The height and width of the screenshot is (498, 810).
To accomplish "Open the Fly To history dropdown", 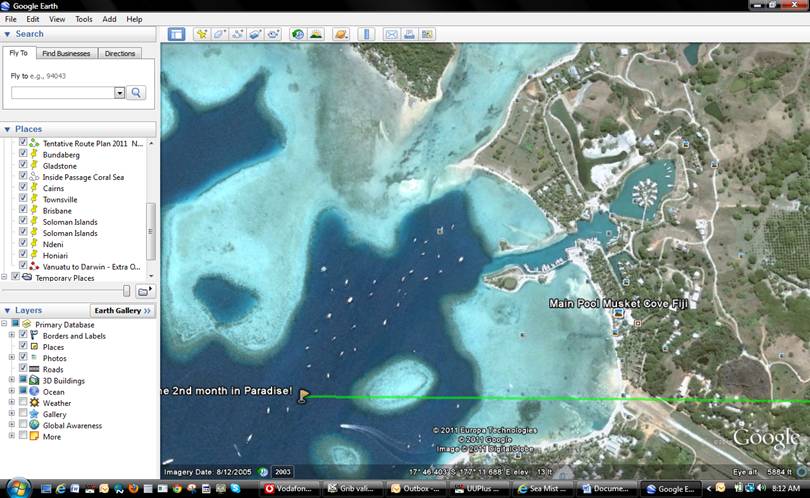I will (119, 92).
